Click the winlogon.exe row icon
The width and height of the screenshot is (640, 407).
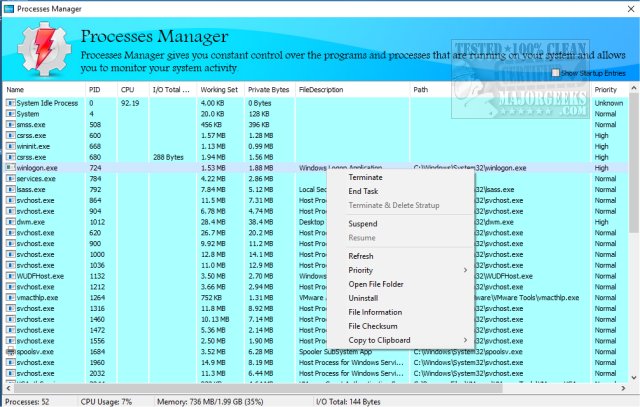(11, 168)
